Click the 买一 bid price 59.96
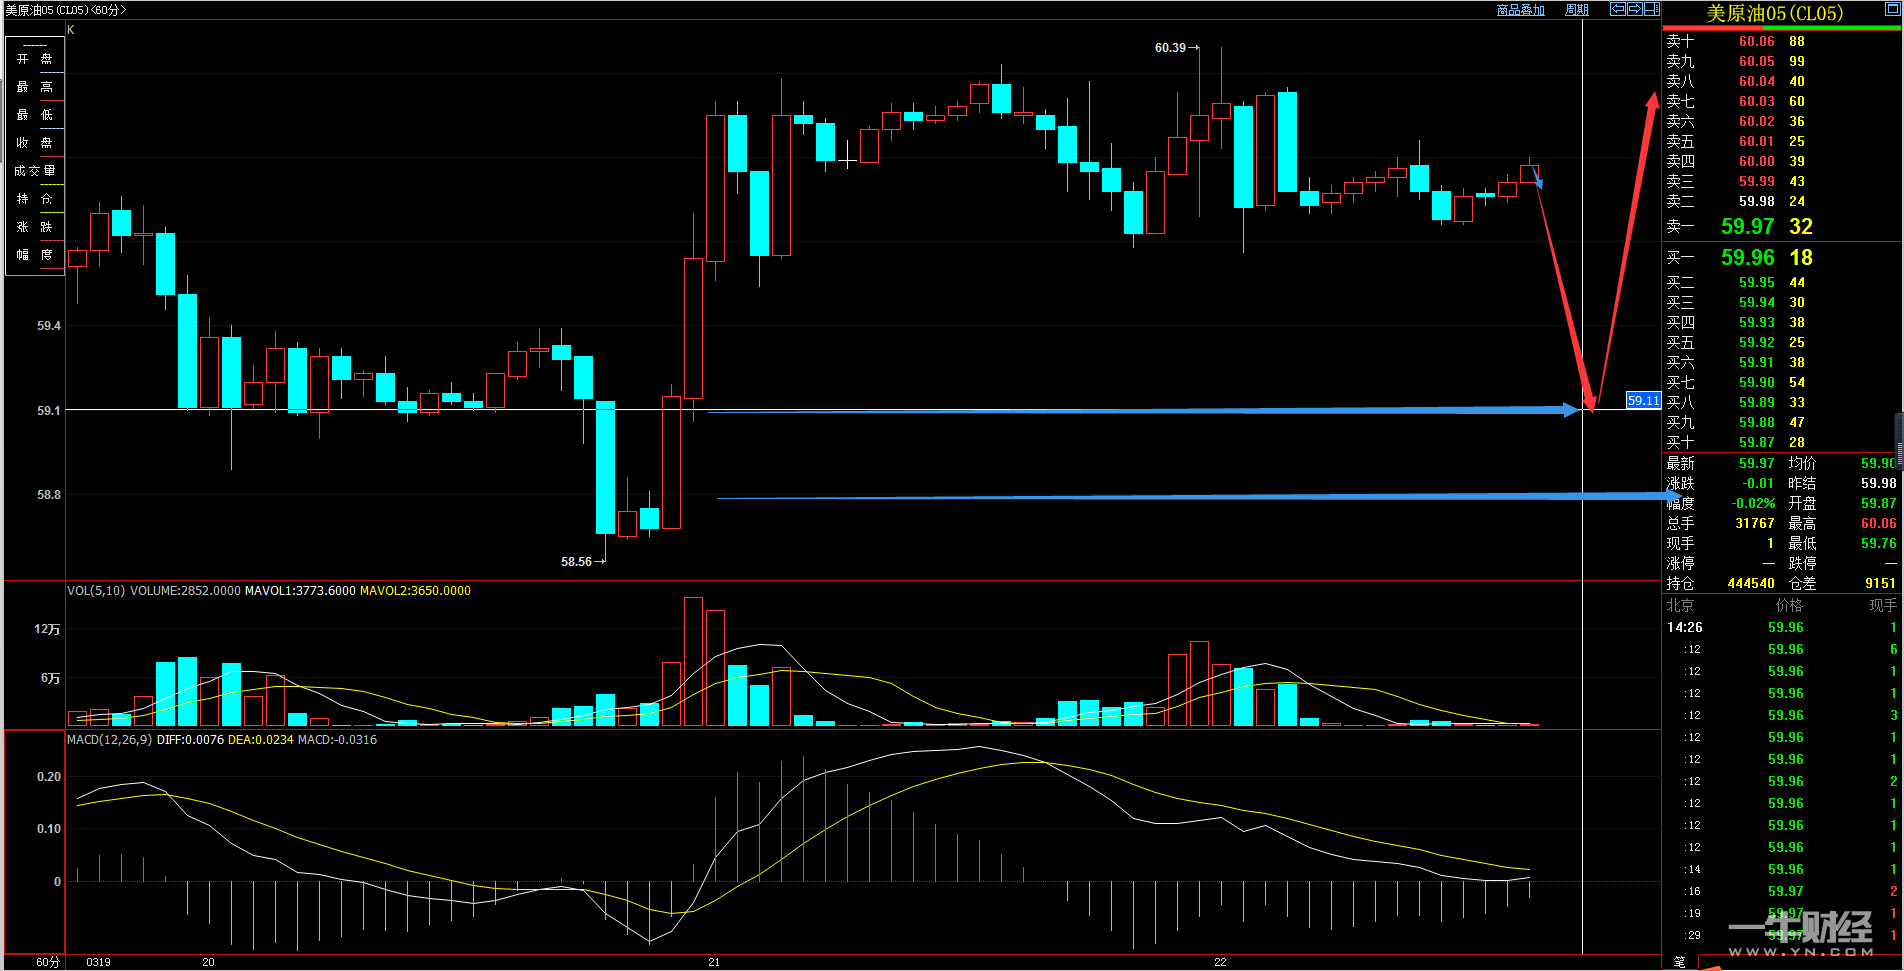1904x971 pixels. 1747,258
